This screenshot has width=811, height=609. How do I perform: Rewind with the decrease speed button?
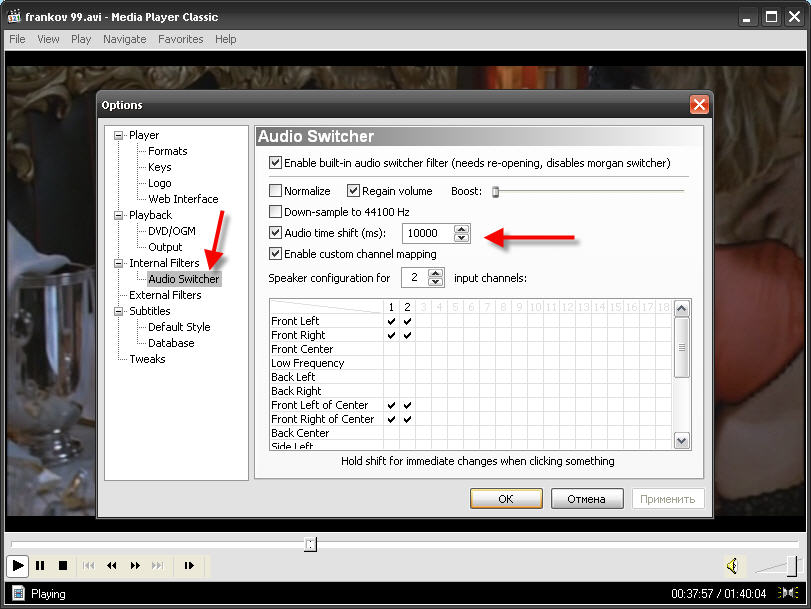(x=112, y=566)
